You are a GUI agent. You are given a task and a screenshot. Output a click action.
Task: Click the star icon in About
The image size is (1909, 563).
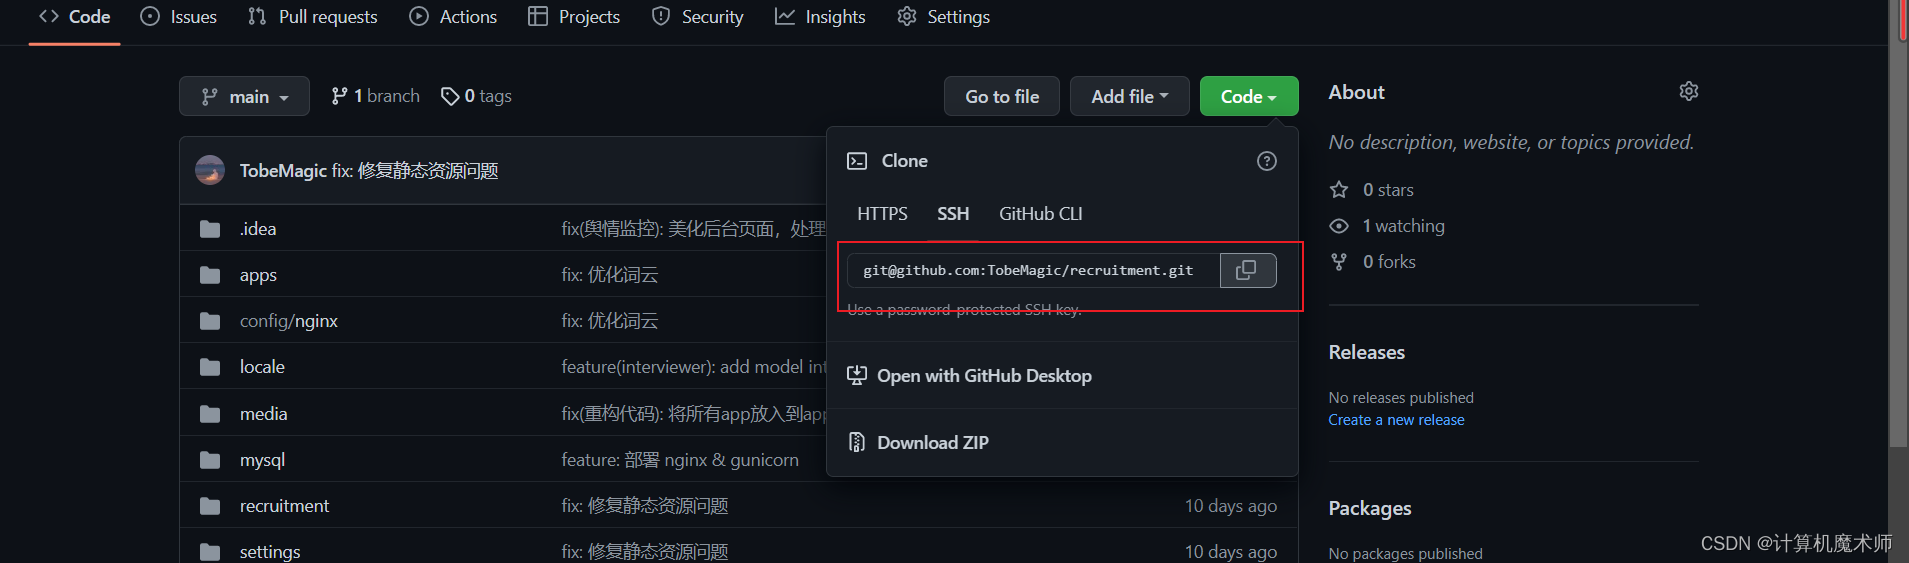1339,190
